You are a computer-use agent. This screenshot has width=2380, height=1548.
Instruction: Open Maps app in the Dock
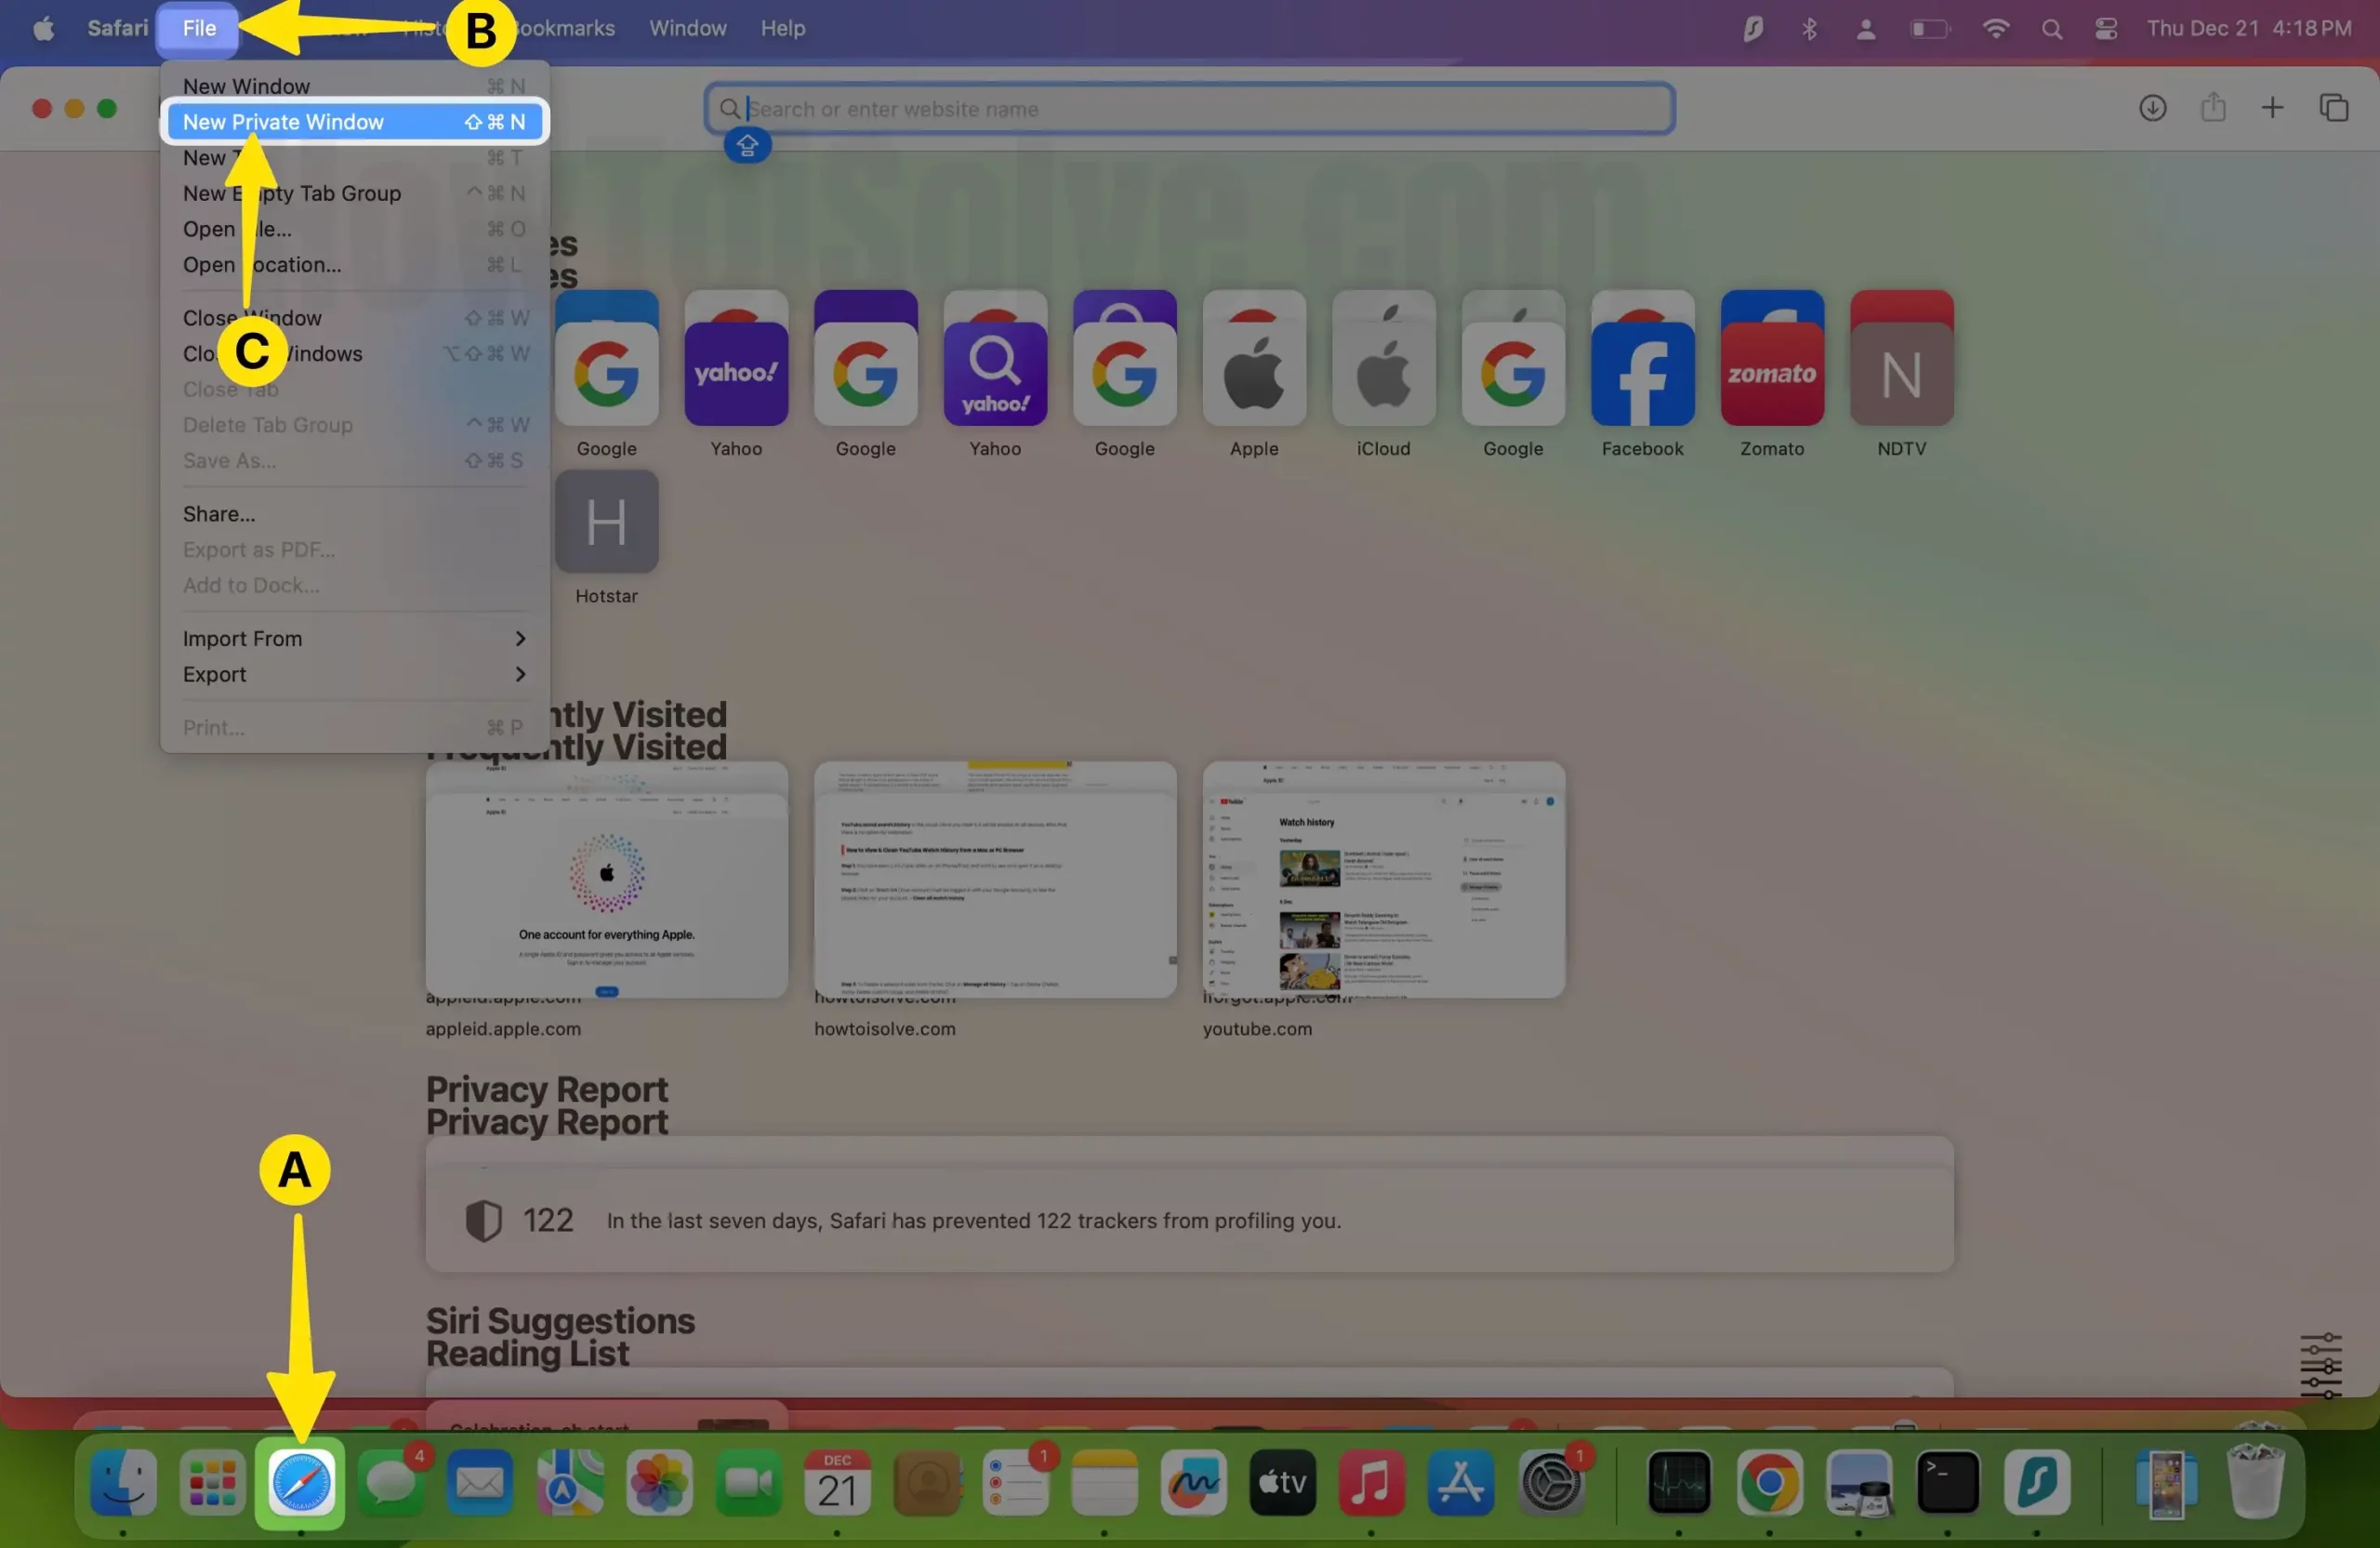pyautogui.click(x=569, y=1482)
